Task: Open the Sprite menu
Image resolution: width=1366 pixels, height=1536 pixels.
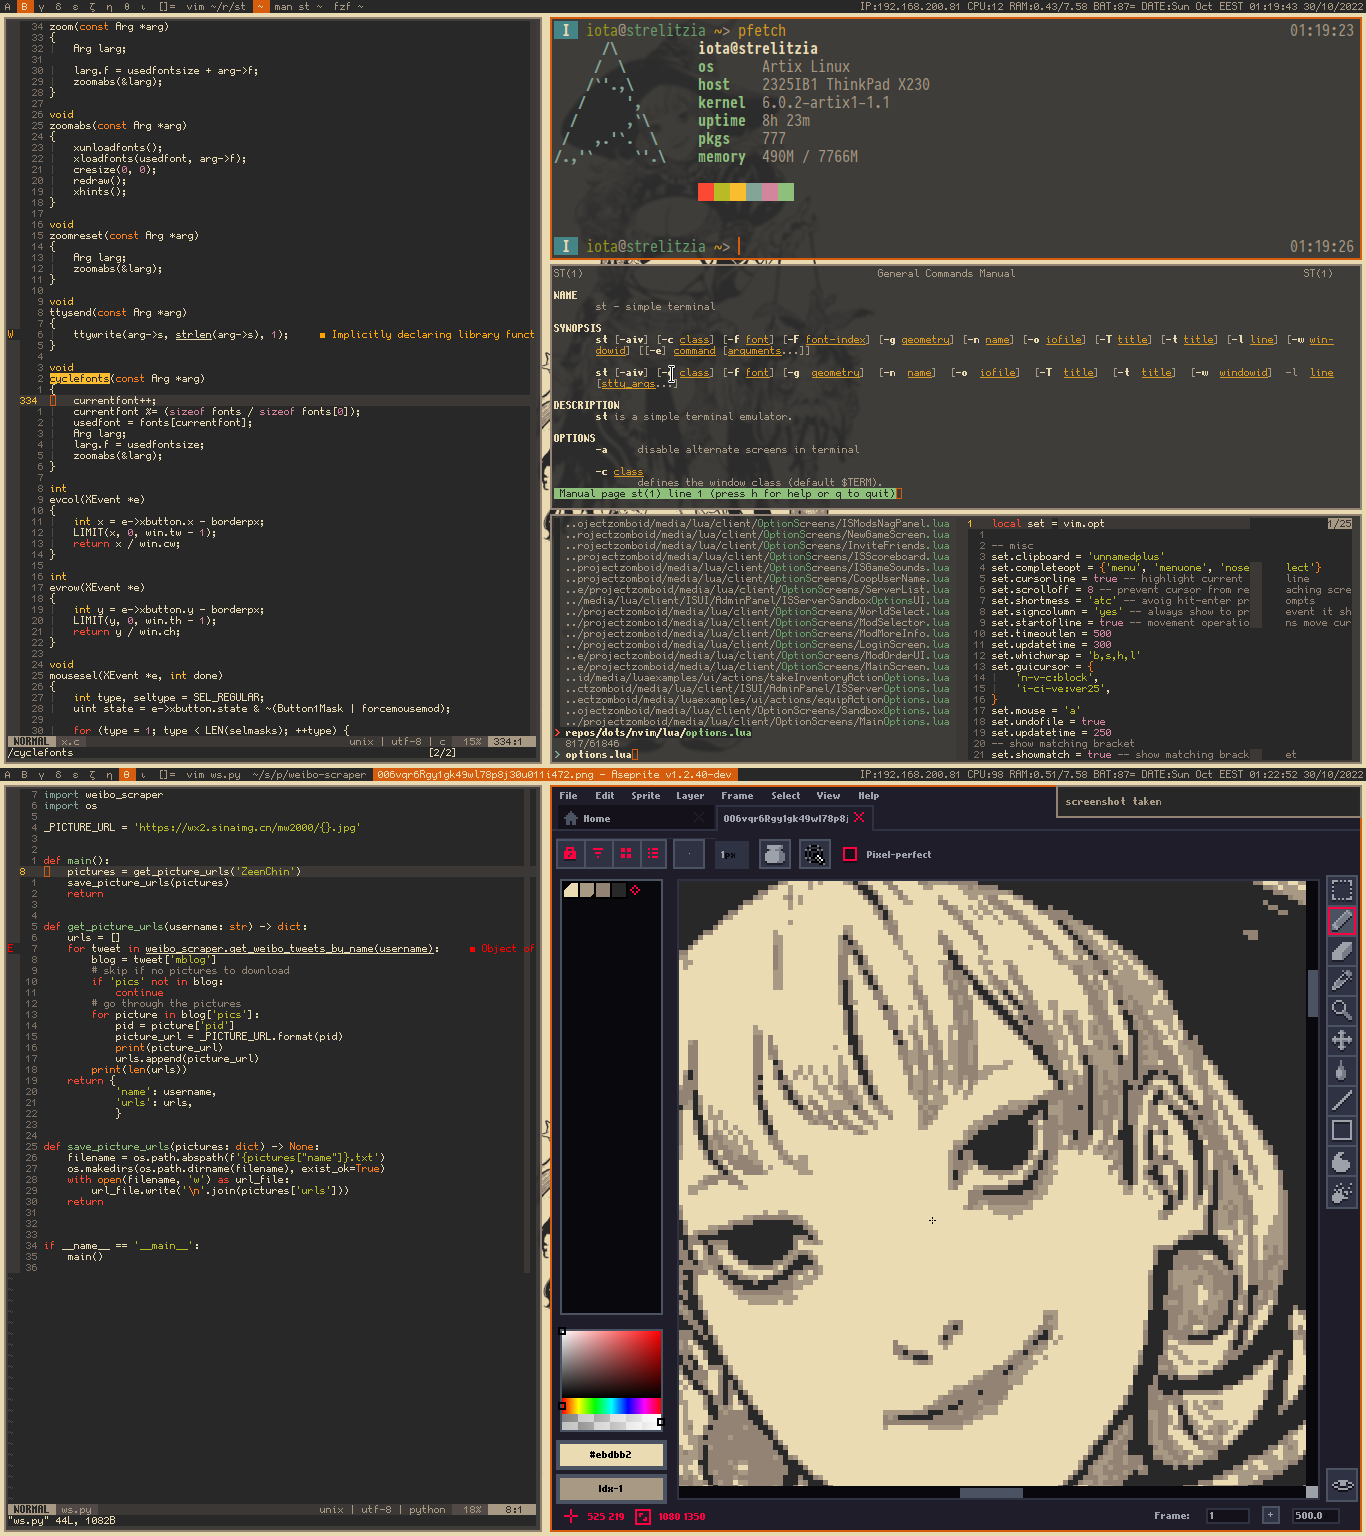Action: pyautogui.click(x=645, y=795)
